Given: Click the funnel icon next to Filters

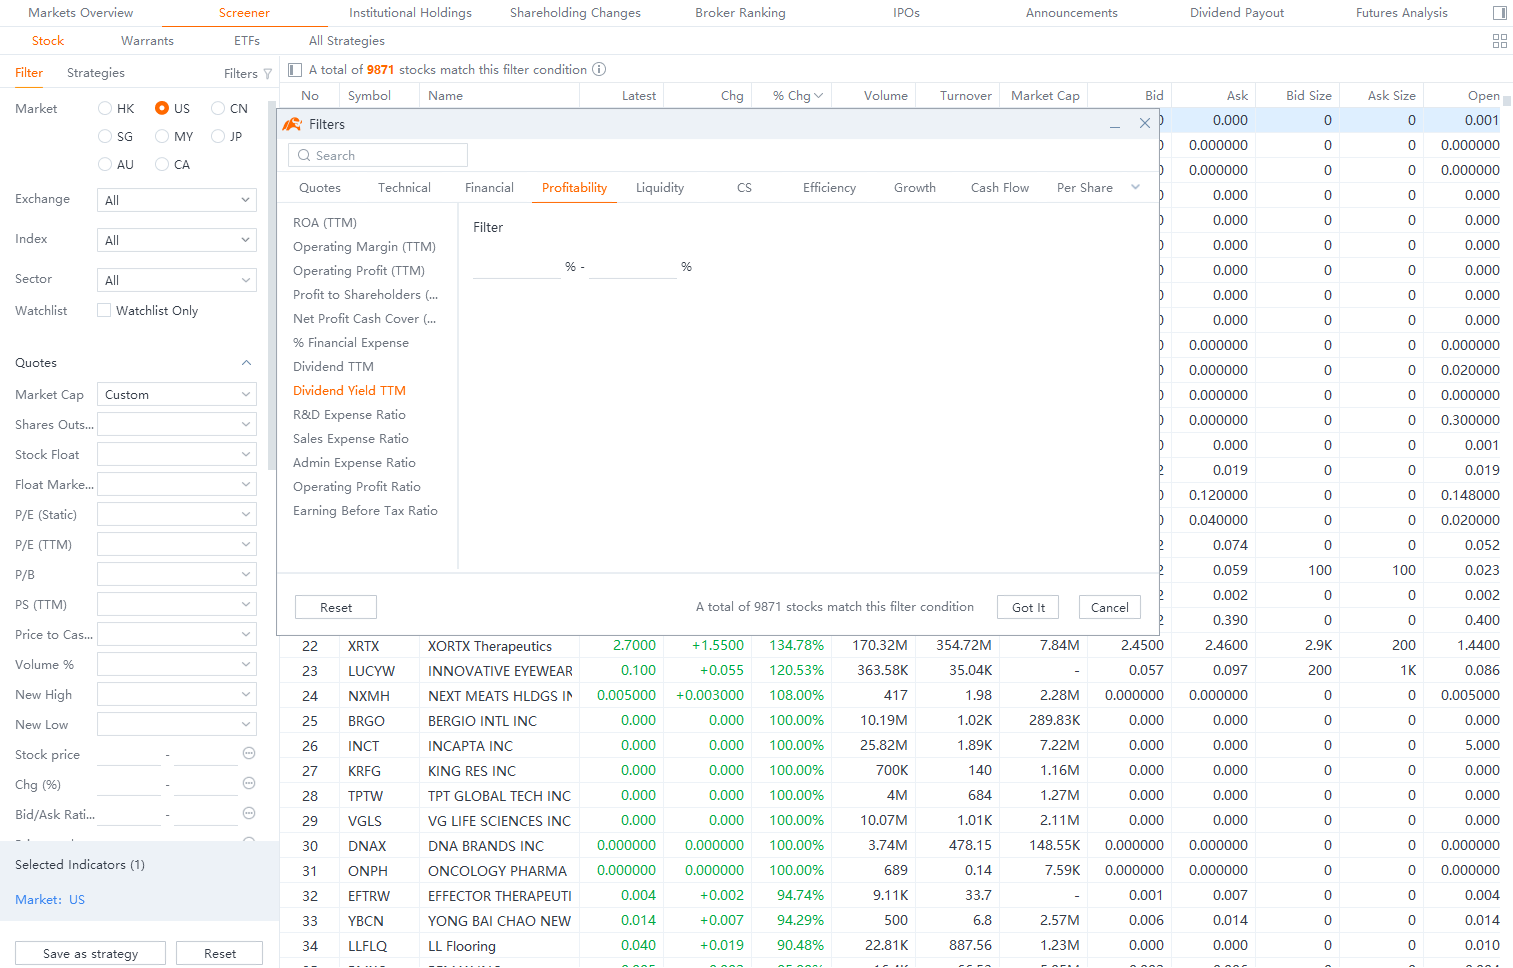Looking at the screenshot, I should pos(267,74).
